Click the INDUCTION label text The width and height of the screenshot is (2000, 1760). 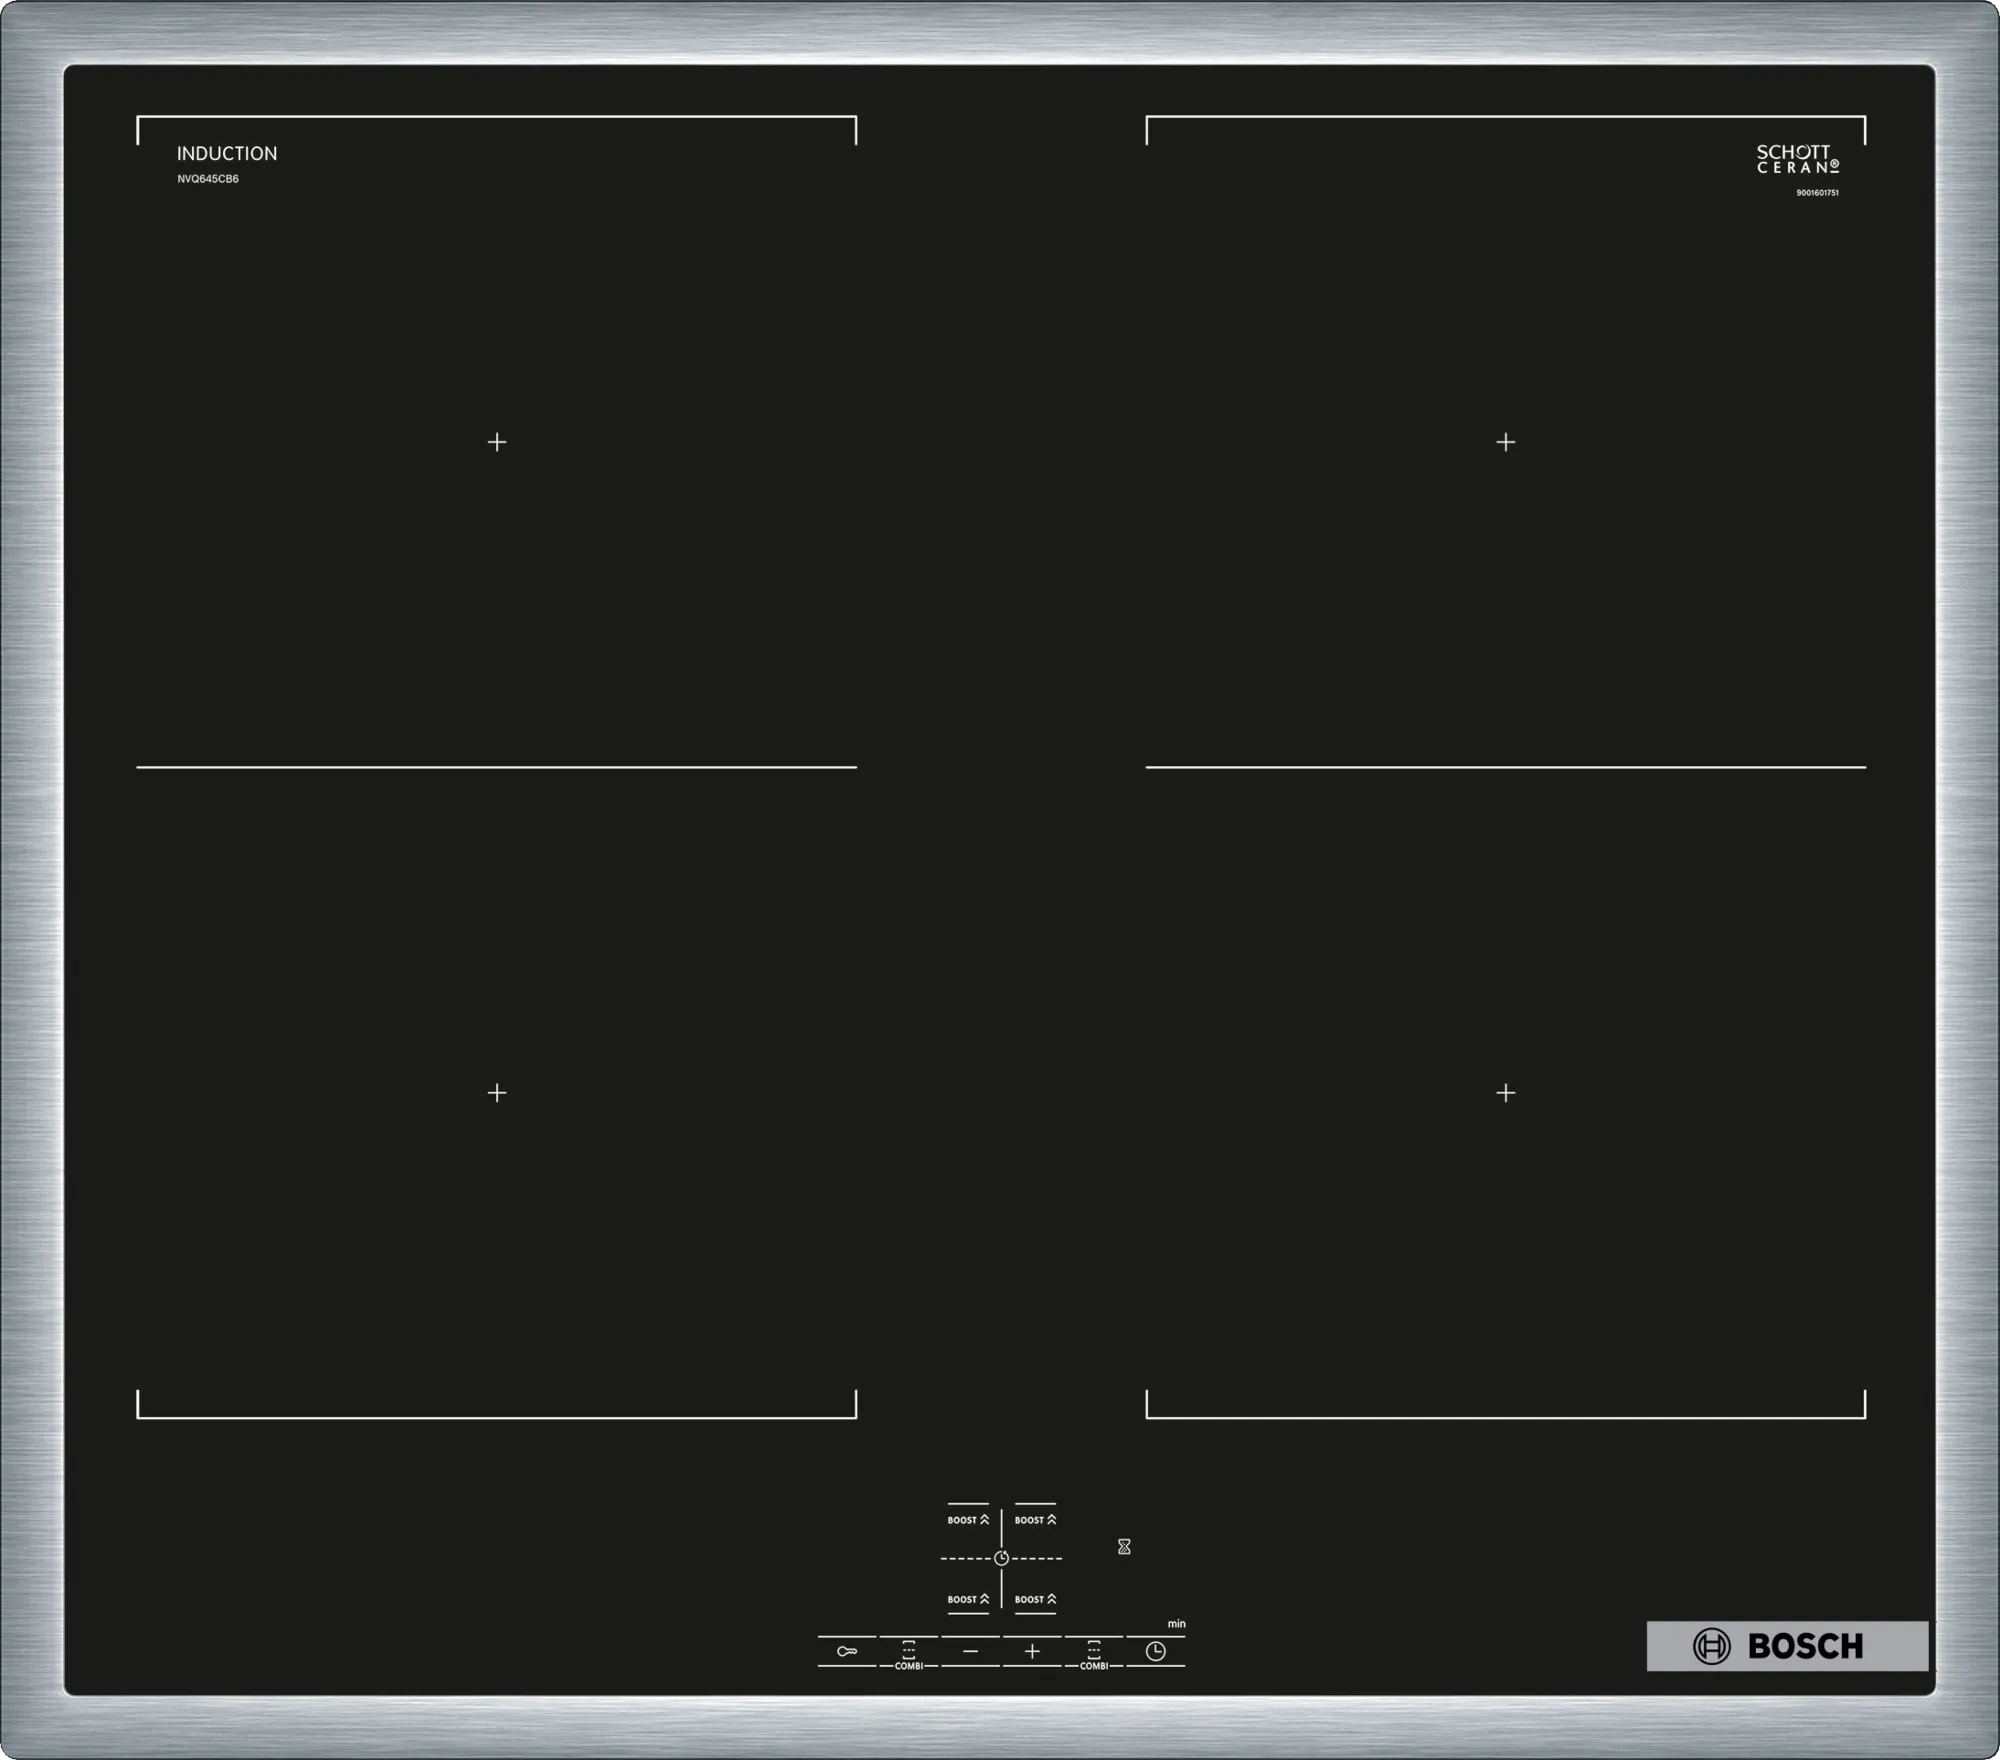pyautogui.click(x=227, y=154)
